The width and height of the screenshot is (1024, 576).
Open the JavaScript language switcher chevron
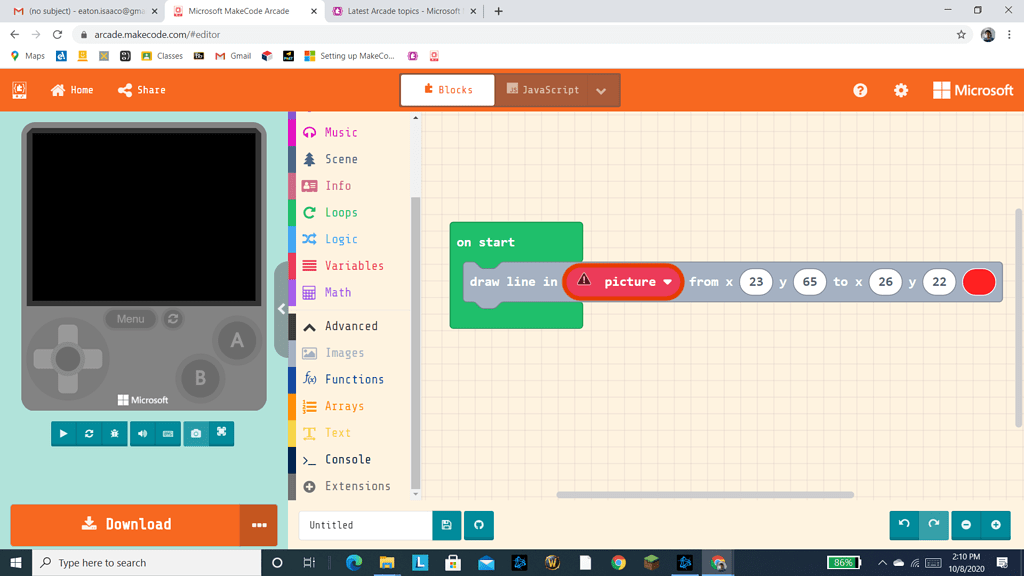tap(599, 89)
